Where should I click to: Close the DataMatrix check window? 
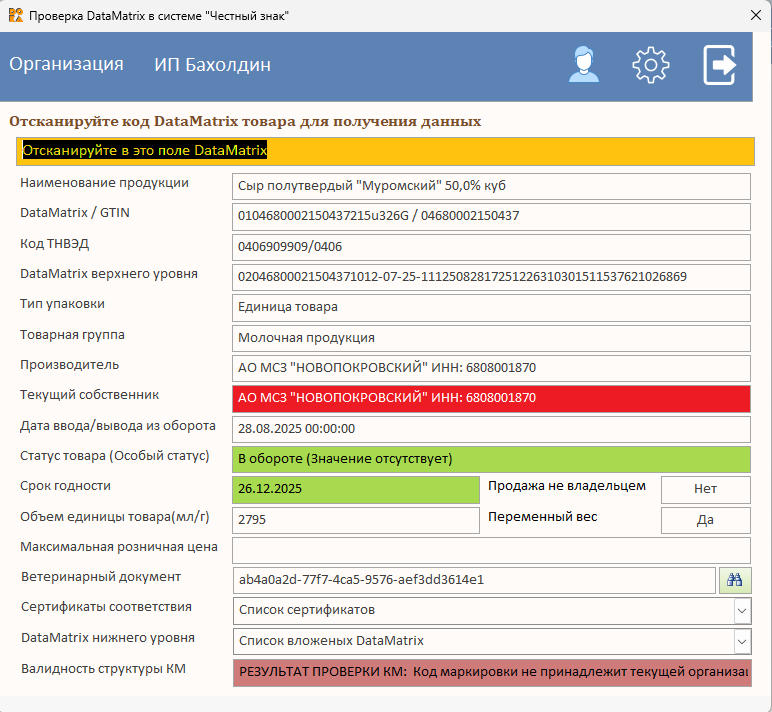pos(756,15)
